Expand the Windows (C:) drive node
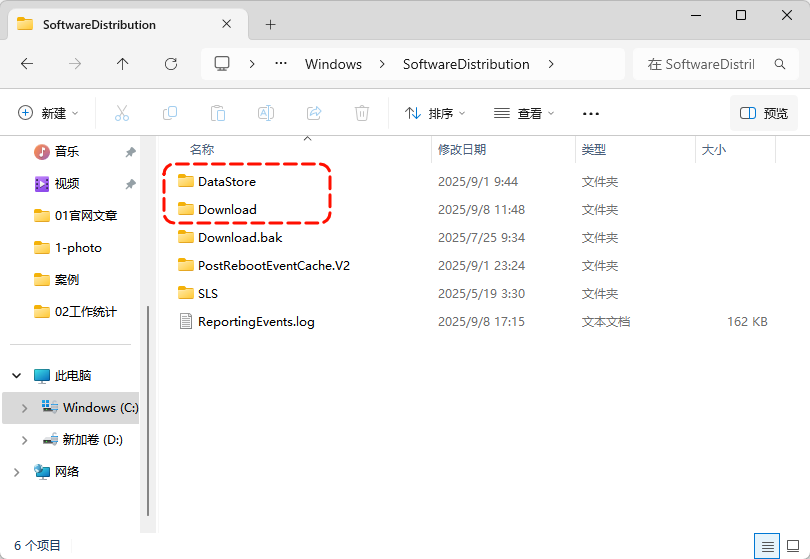Viewport: 810px width, 559px height. click(24, 408)
